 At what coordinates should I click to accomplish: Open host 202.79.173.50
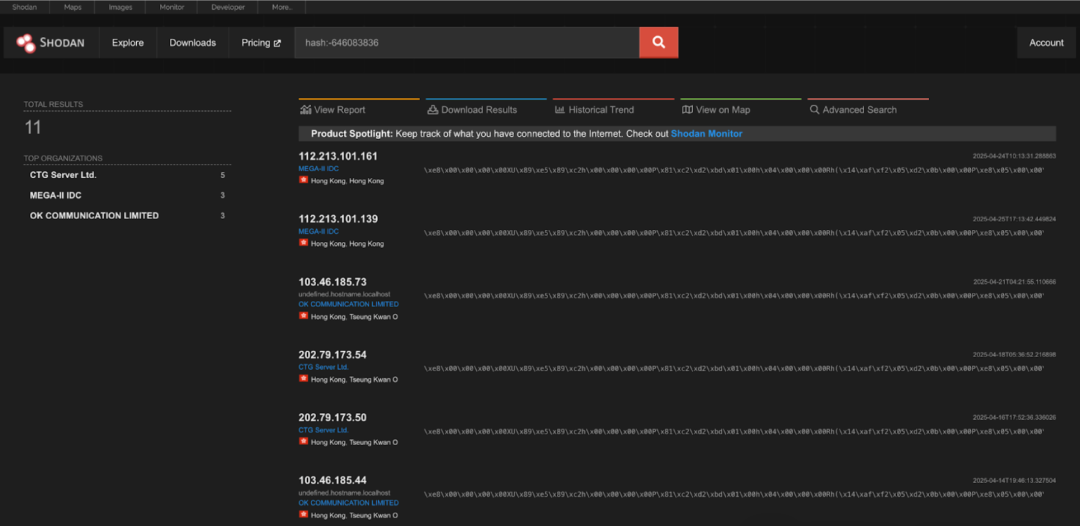333,417
